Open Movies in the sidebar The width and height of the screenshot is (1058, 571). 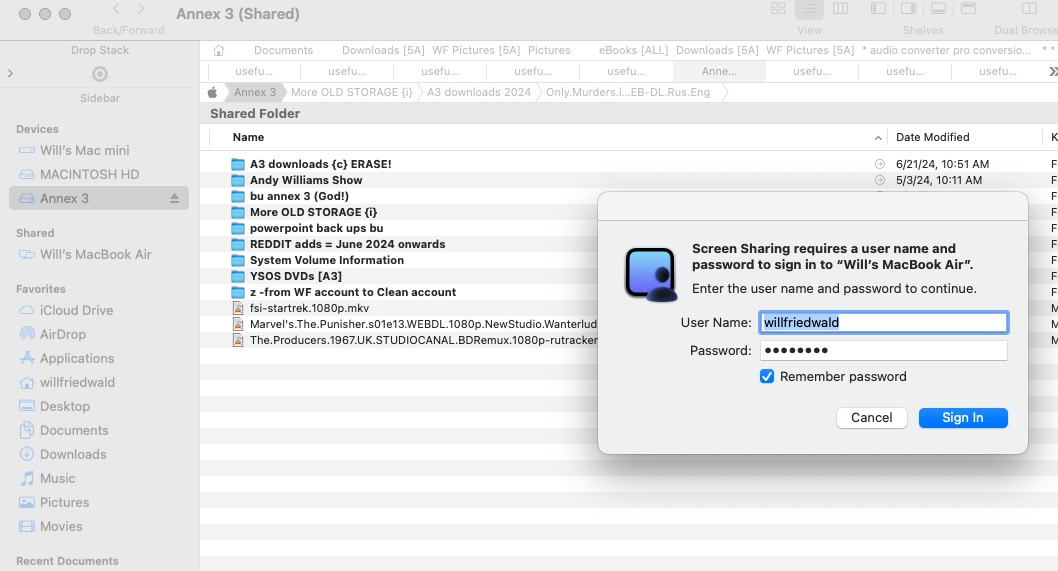pos(99,526)
